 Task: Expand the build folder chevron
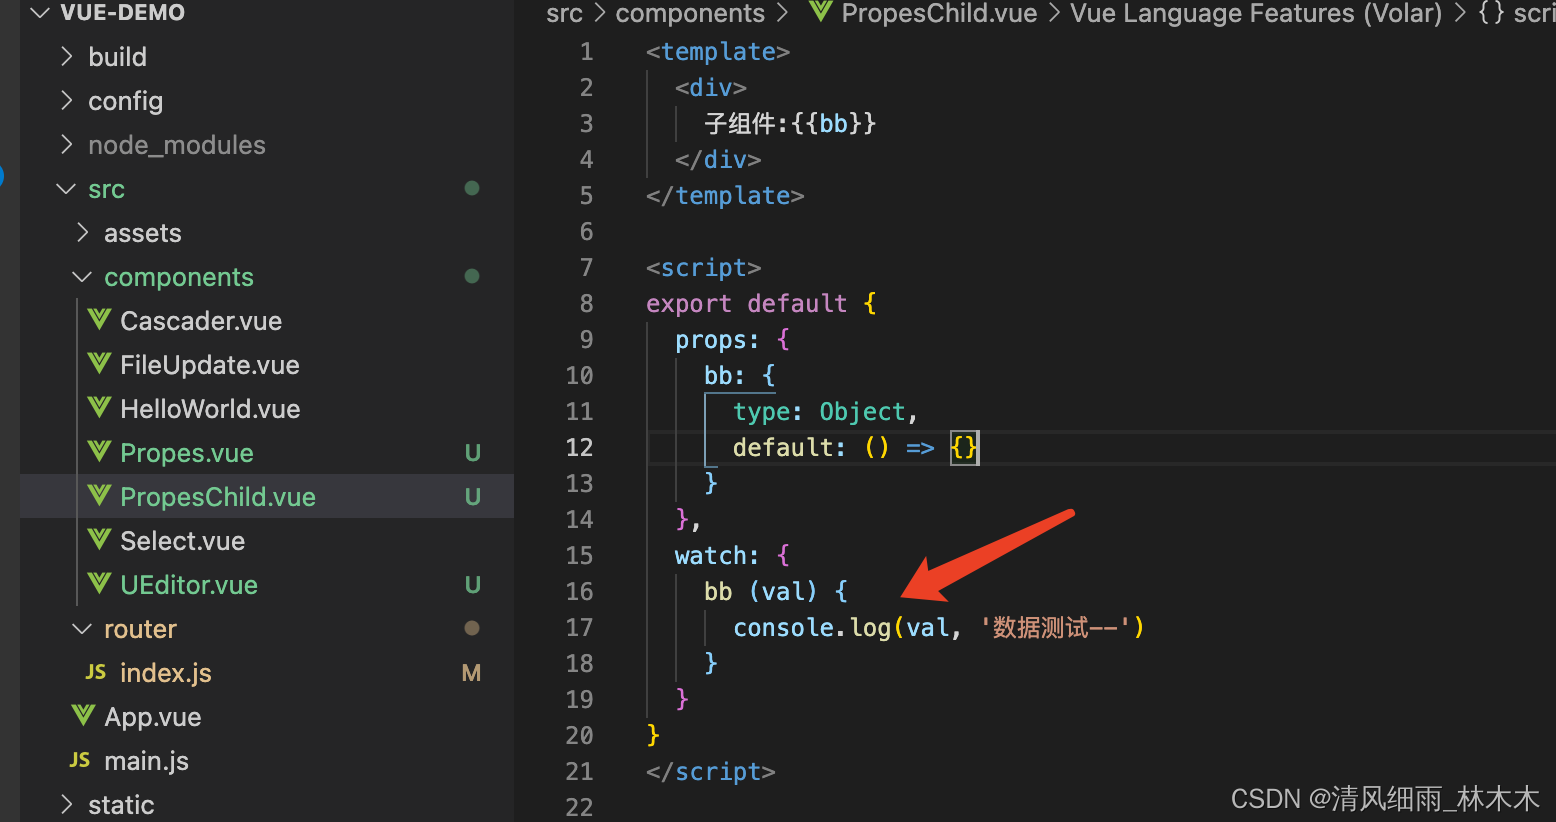(66, 56)
